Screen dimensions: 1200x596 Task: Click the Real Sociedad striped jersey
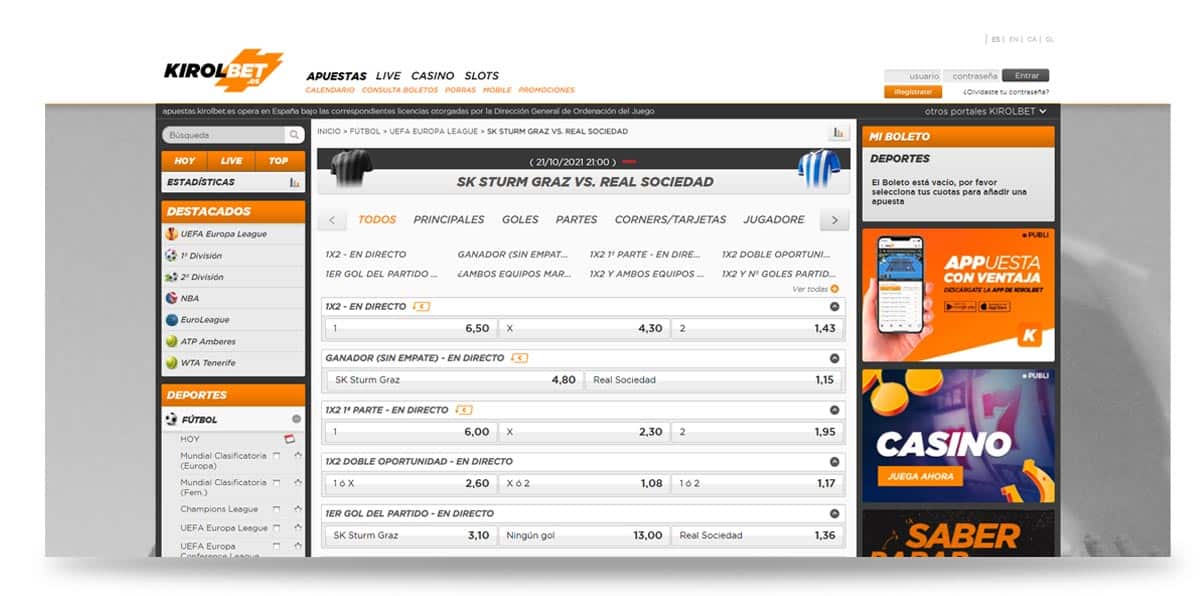(x=817, y=168)
